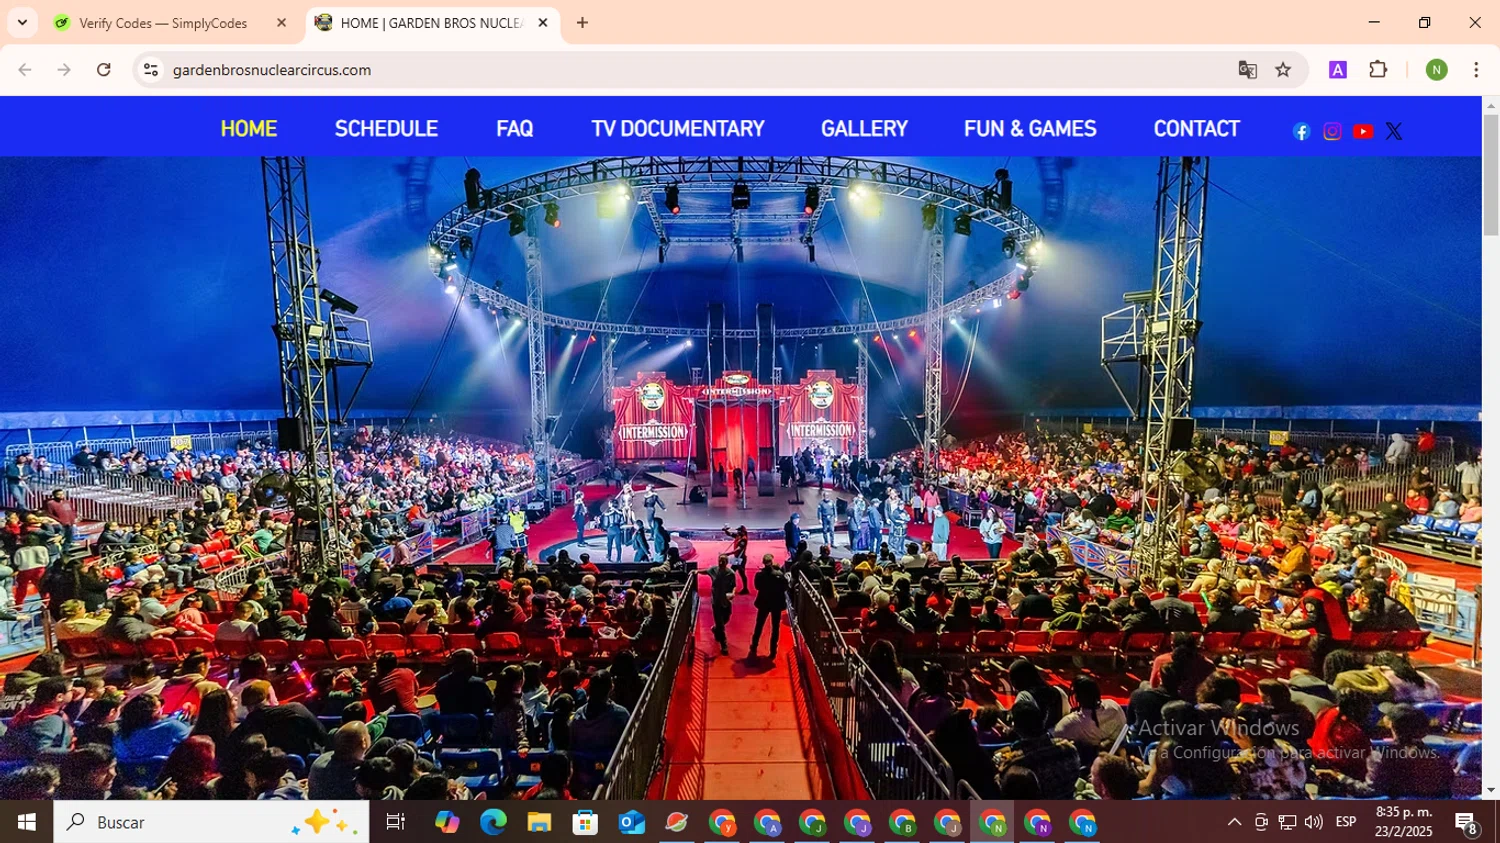Image resolution: width=1500 pixels, height=843 pixels.
Task: Open Microsoft Store from taskbar
Action: pyautogui.click(x=585, y=822)
